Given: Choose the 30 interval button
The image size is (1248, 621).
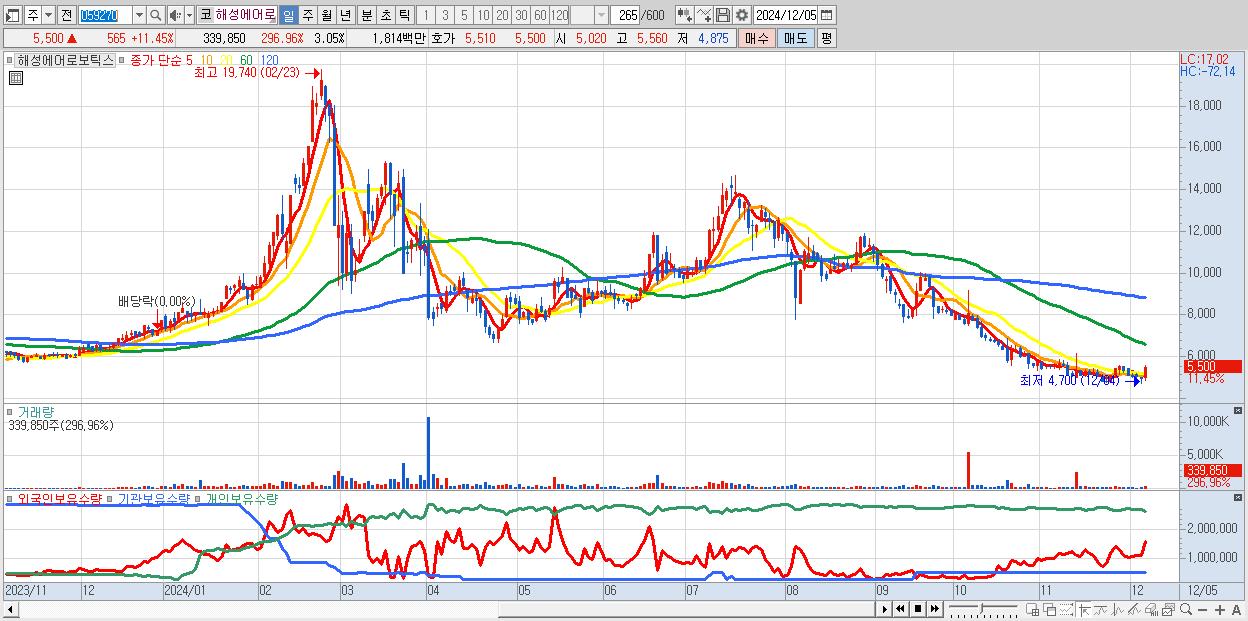Looking at the screenshot, I should tap(521, 16).
